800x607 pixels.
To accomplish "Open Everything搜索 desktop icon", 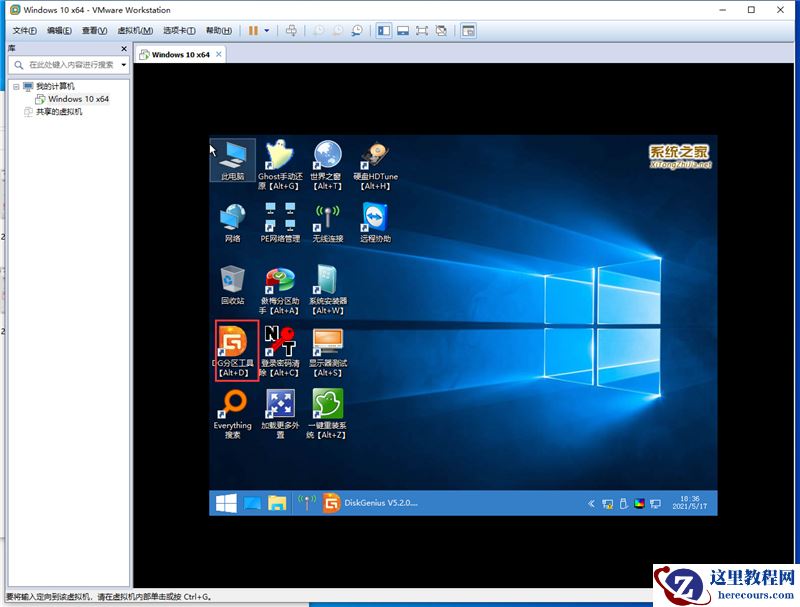I will point(233,405).
